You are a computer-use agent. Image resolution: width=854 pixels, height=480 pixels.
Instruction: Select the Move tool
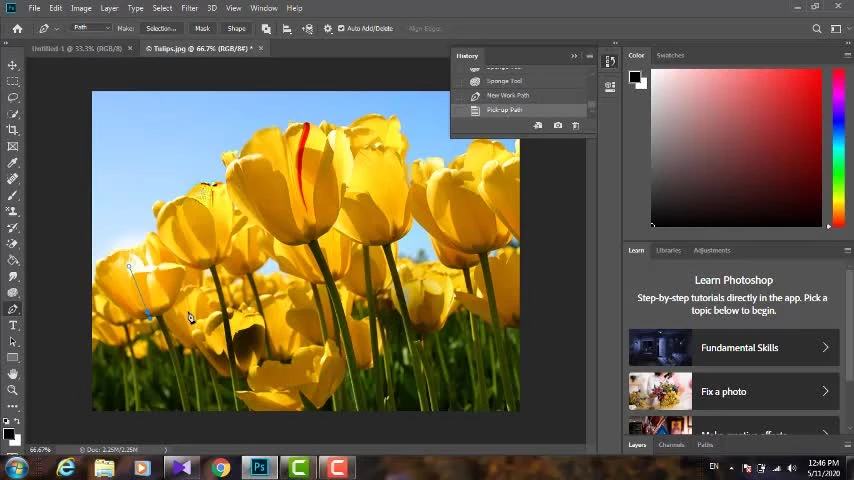click(x=13, y=65)
